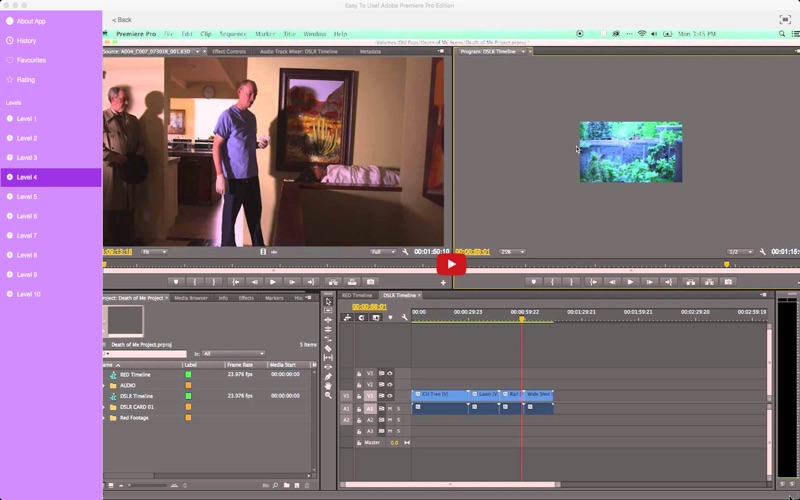
Task: Open Source monitor button editor plus
Action: click(x=443, y=283)
